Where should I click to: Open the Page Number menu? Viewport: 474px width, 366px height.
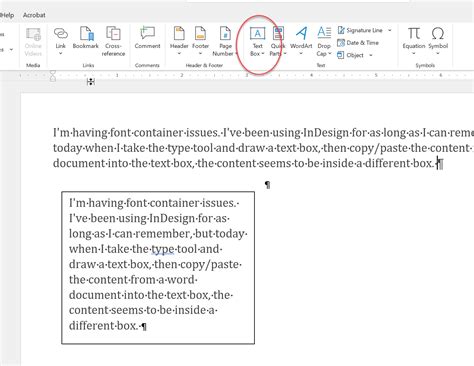point(225,41)
